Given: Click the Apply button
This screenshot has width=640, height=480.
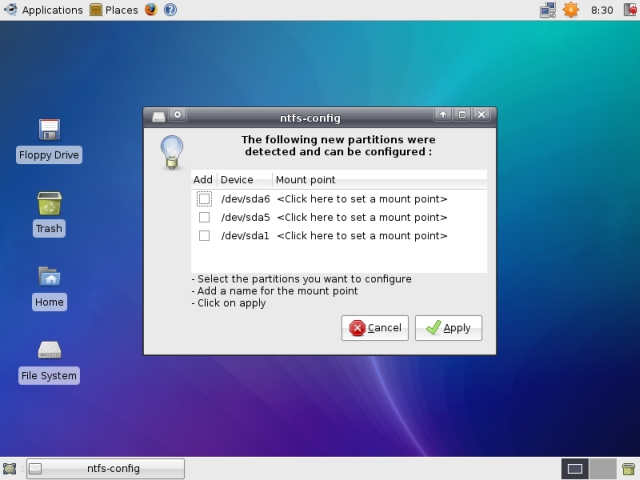Looking at the screenshot, I should [448, 328].
